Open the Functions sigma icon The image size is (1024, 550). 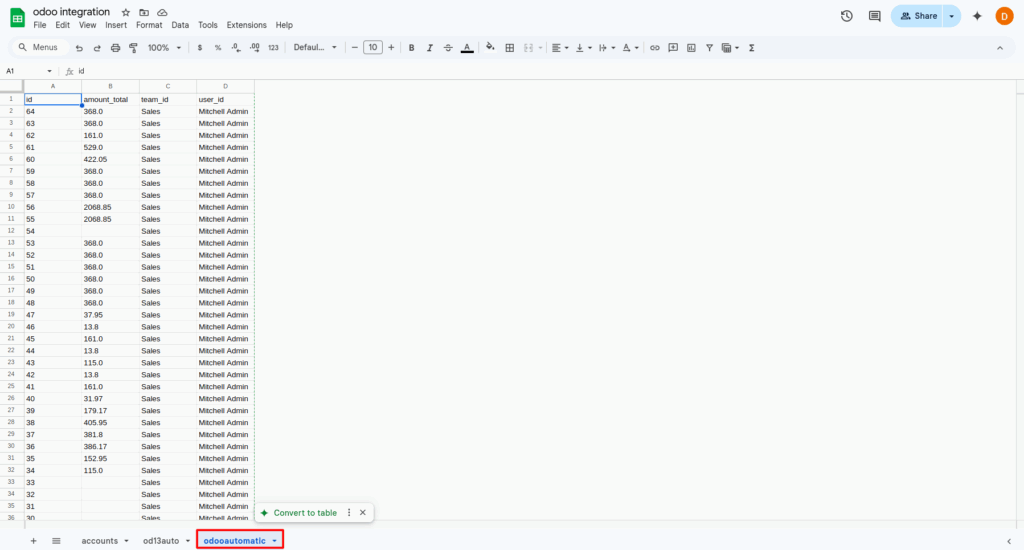click(752, 48)
